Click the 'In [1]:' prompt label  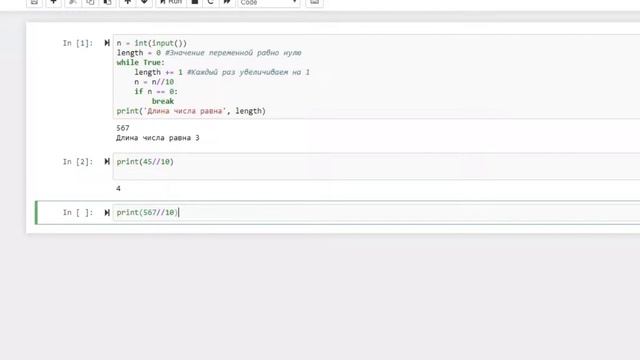[78, 43]
